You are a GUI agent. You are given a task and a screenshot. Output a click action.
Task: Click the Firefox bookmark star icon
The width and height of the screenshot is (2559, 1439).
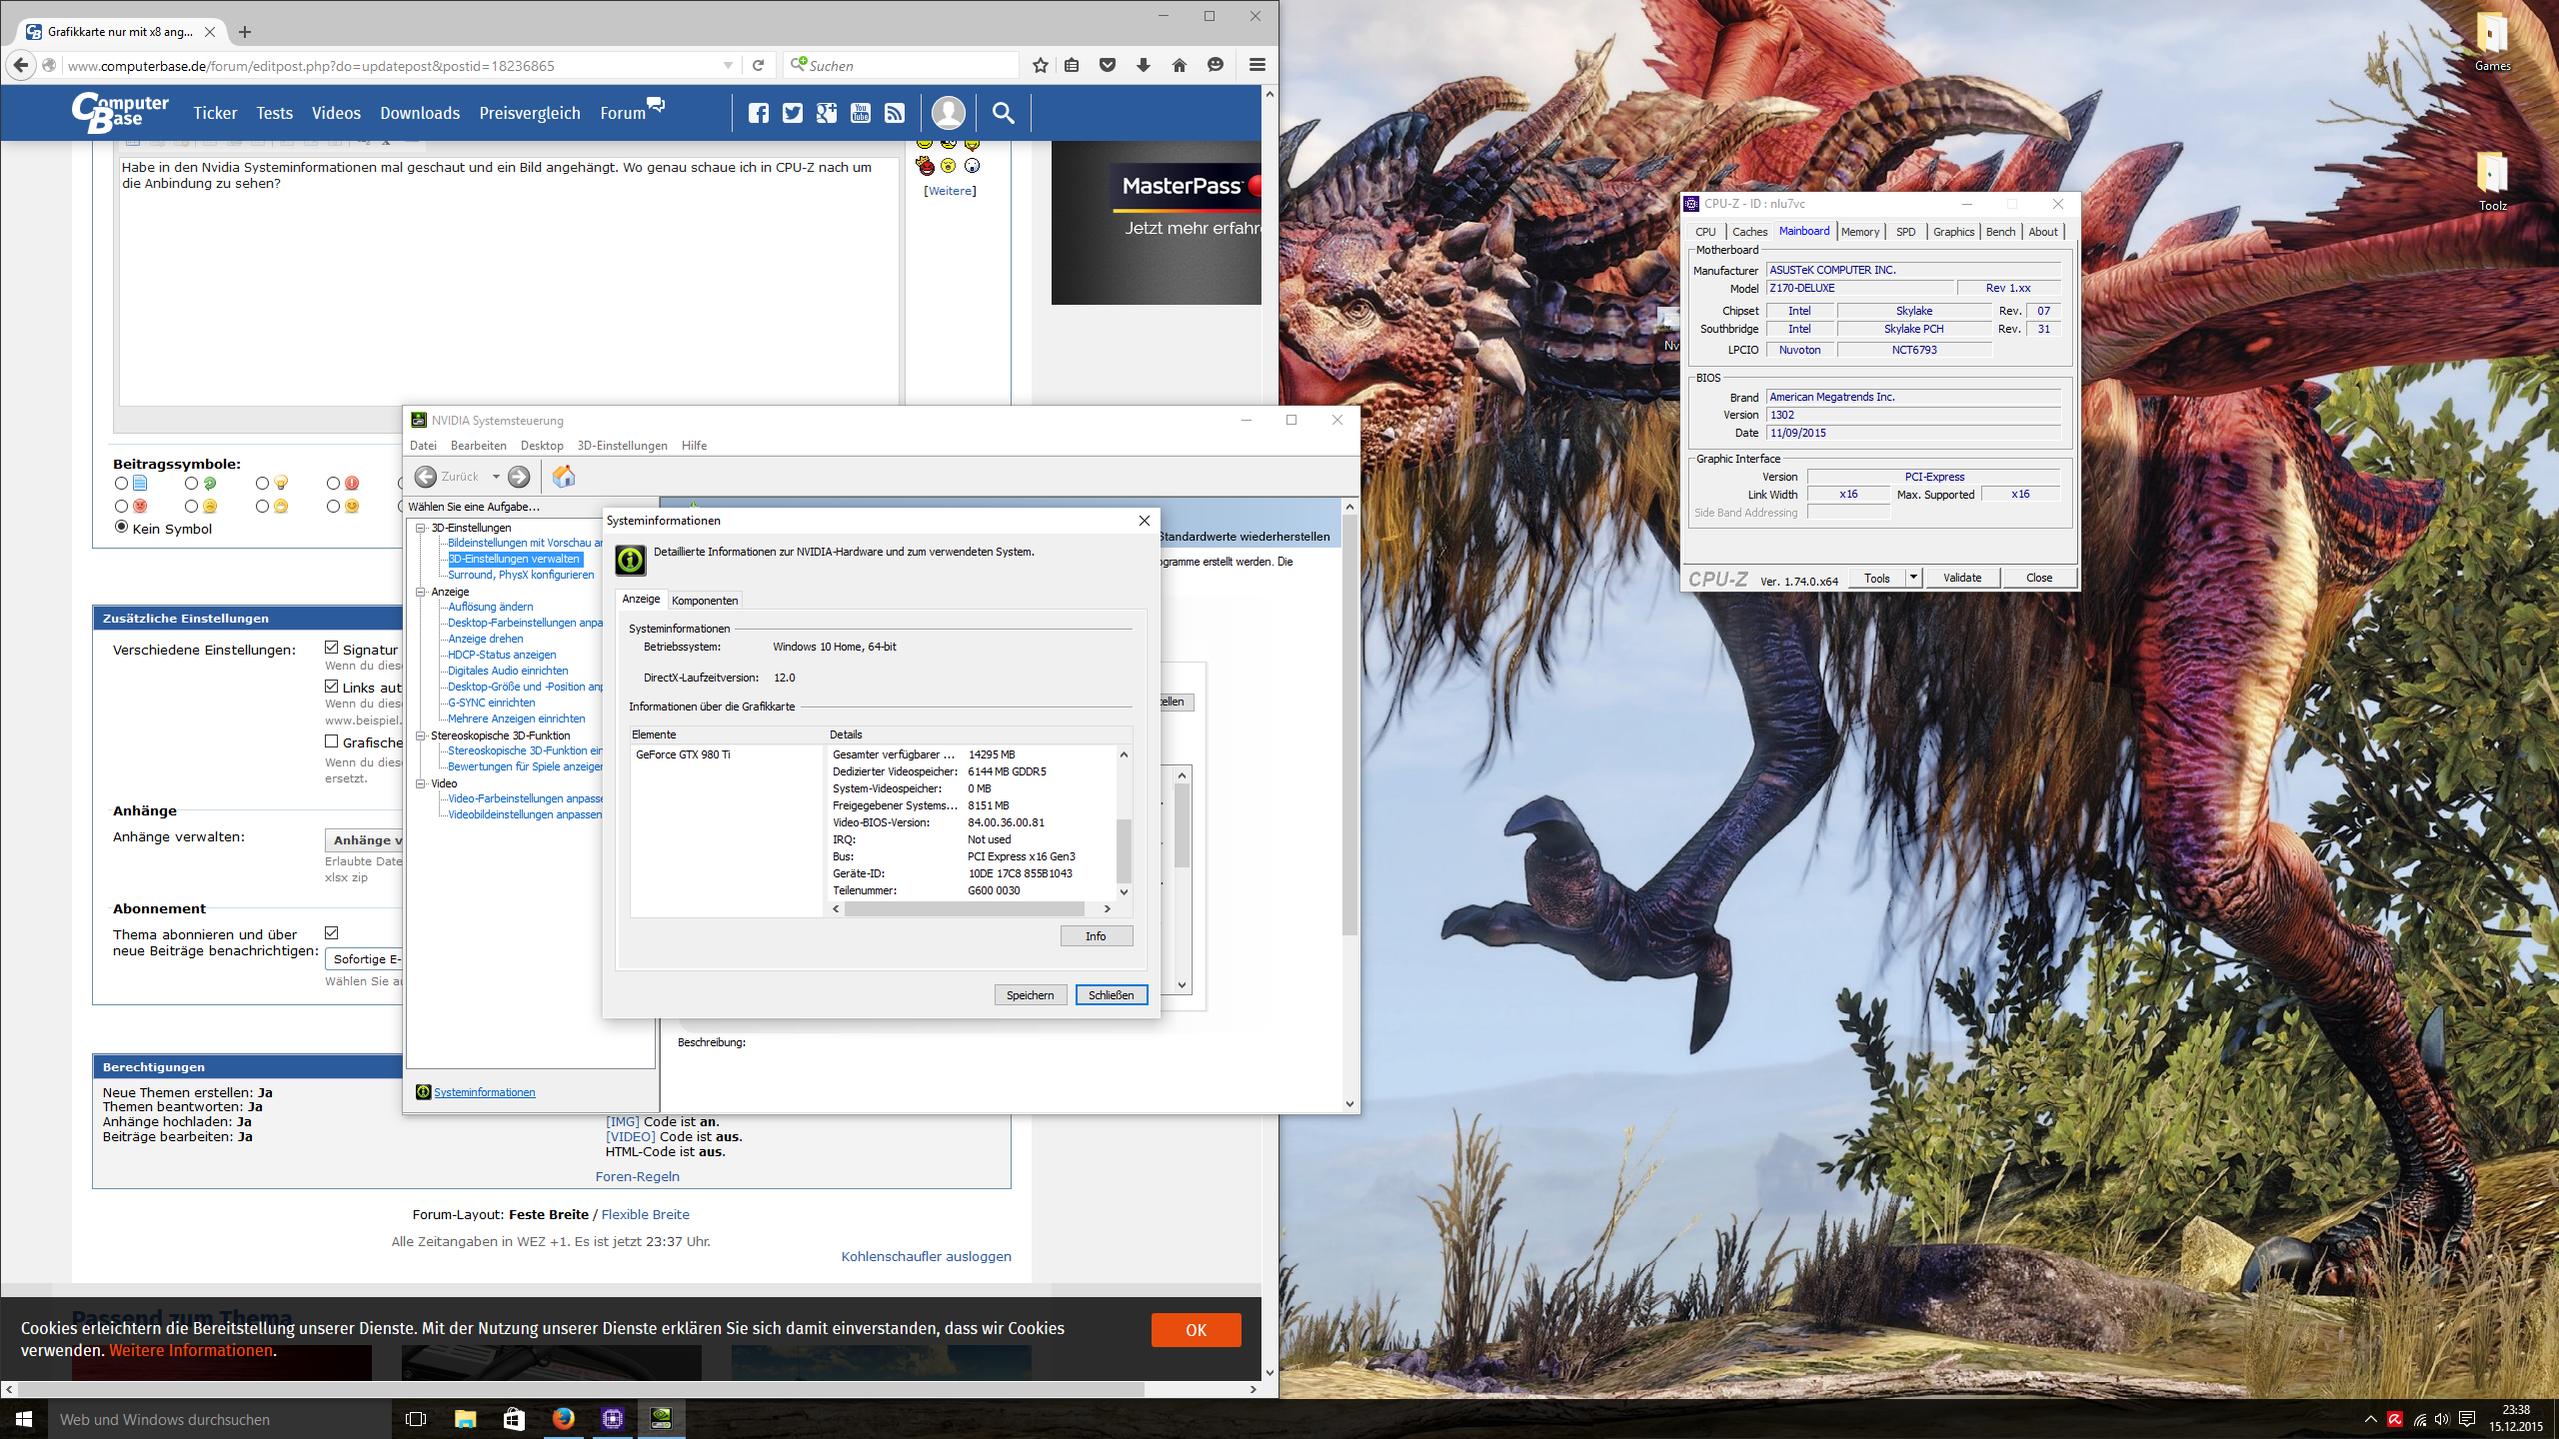tap(1040, 65)
